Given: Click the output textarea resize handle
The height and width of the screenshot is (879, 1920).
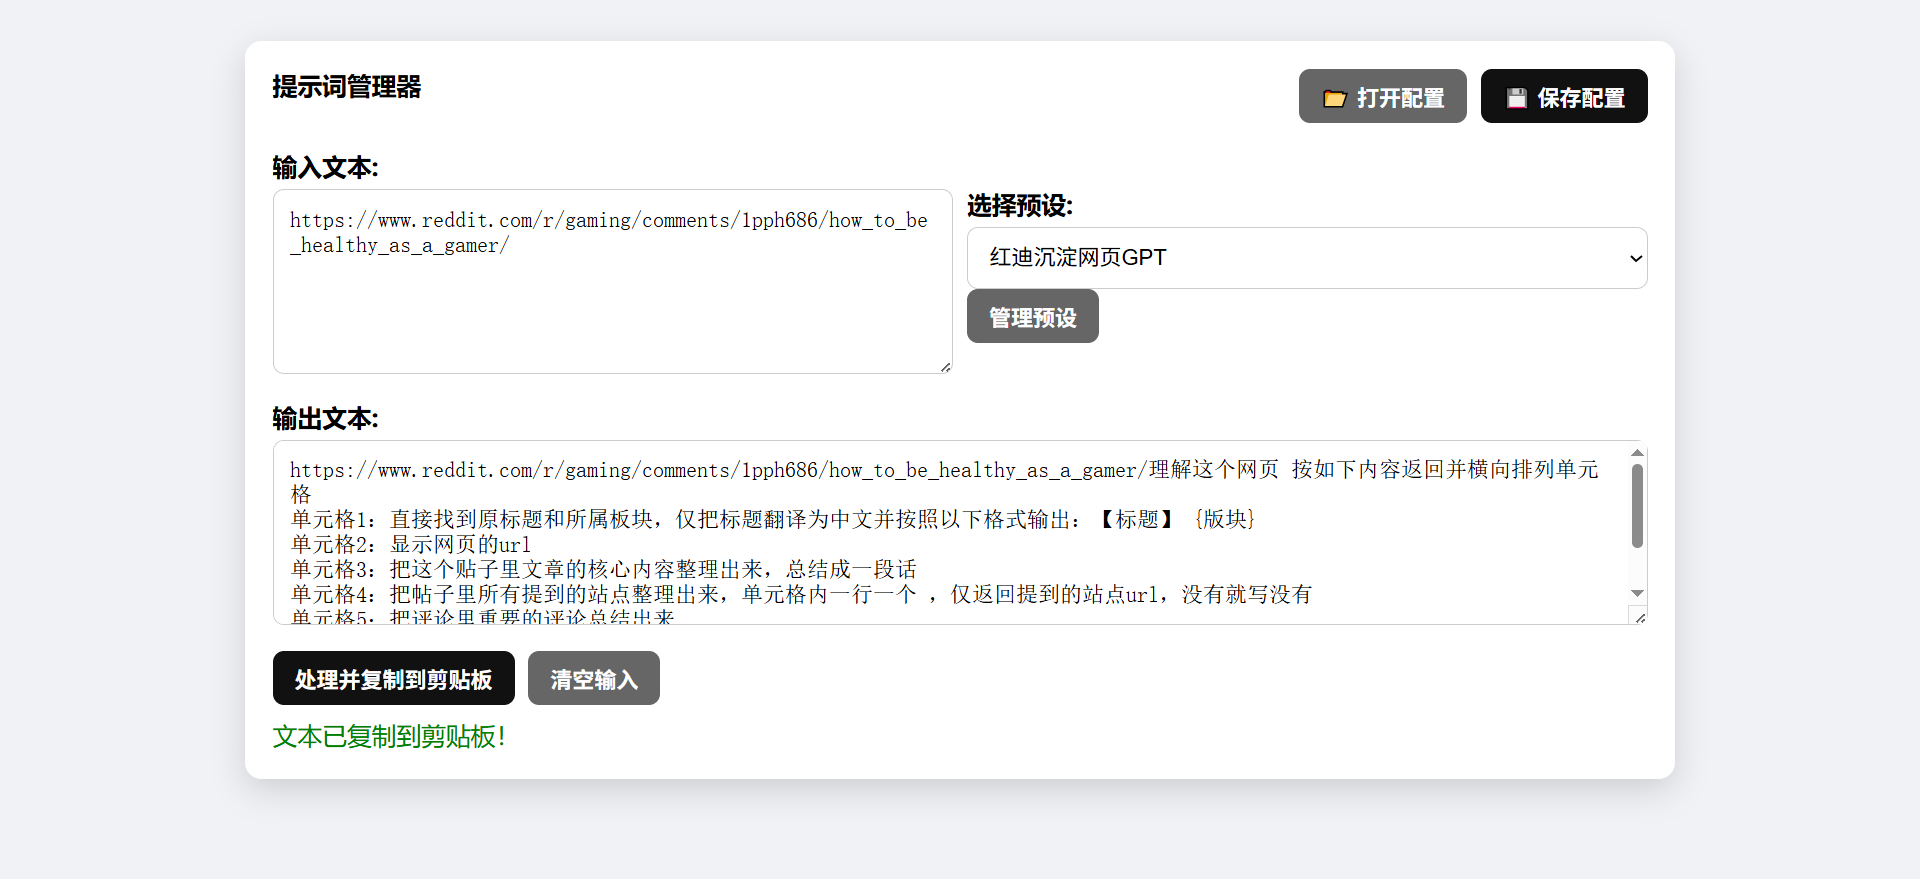Looking at the screenshot, I should (1640, 618).
